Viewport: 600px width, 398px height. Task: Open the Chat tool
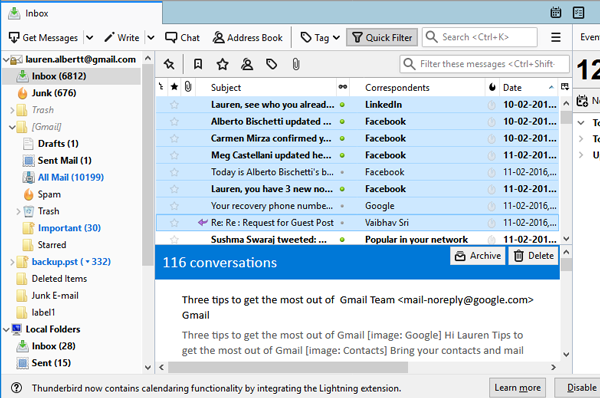(183, 38)
